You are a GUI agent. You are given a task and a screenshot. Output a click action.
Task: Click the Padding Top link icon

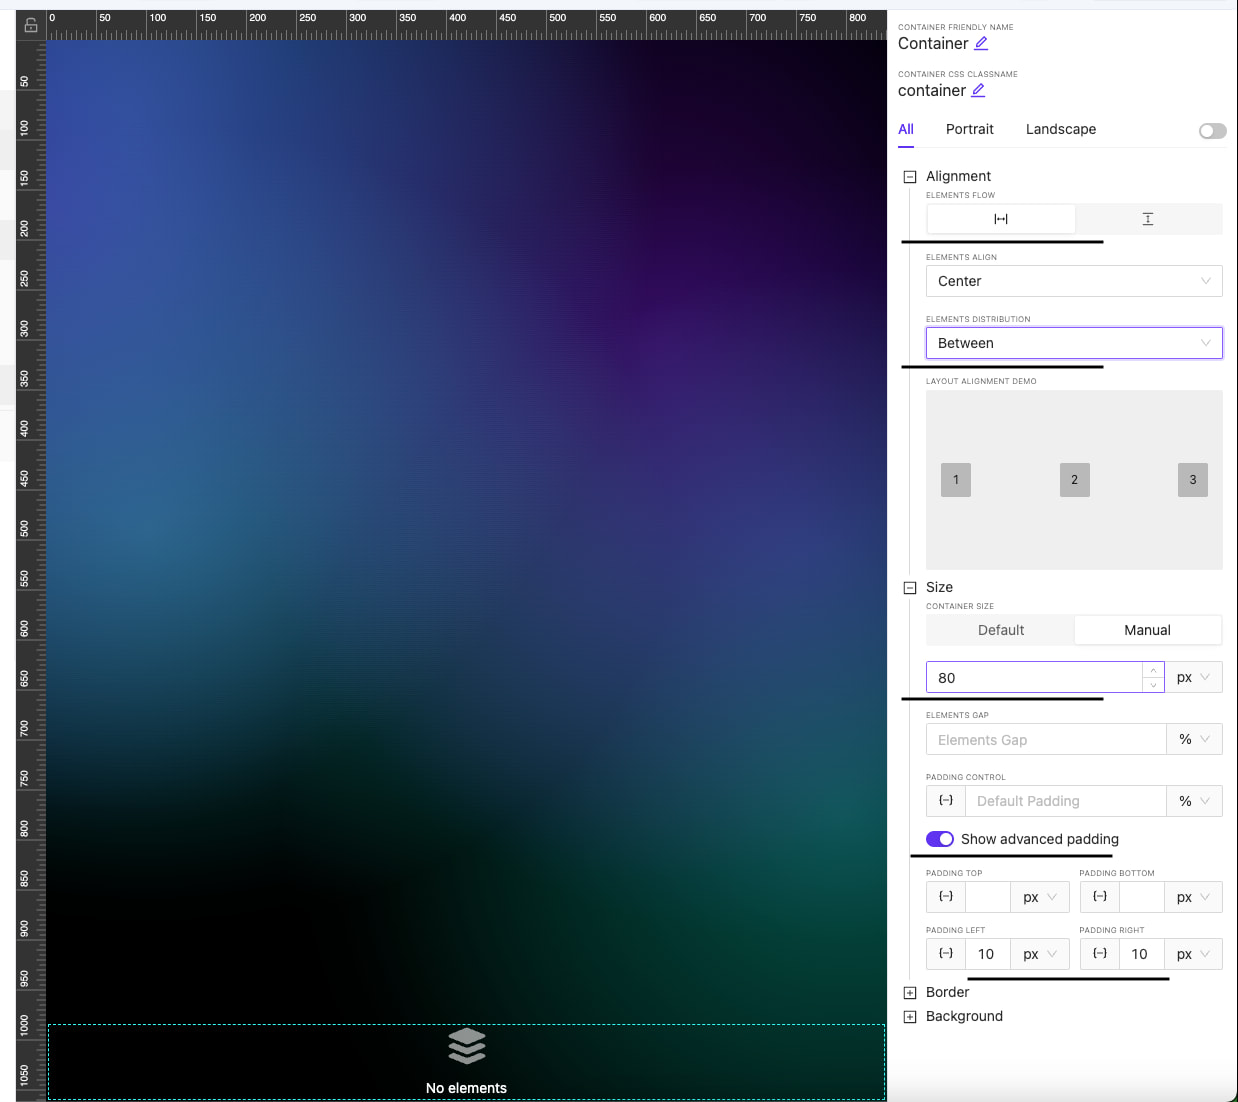point(946,897)
